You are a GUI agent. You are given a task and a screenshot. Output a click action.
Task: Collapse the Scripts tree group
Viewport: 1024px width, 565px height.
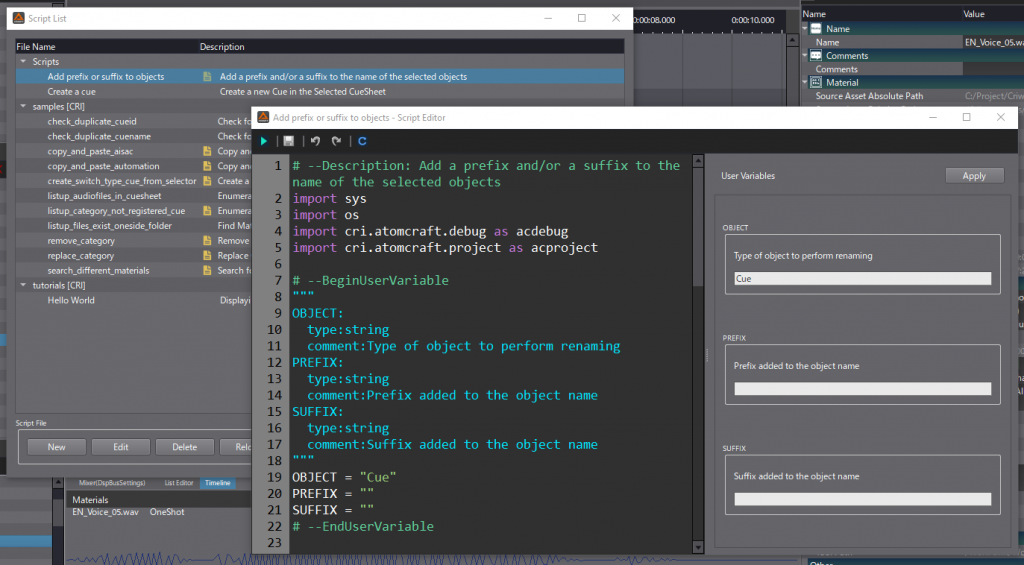click(x=23, y=62)
